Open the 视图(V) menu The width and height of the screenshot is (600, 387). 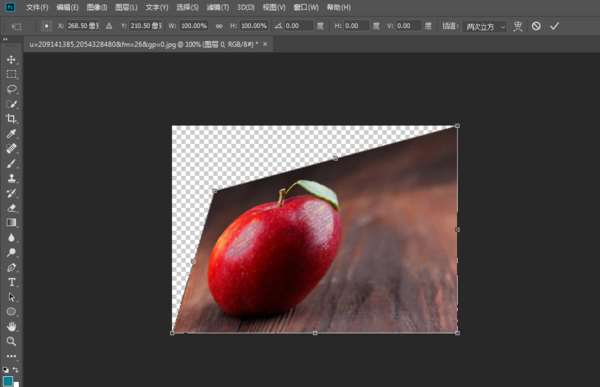click(274, 7)
